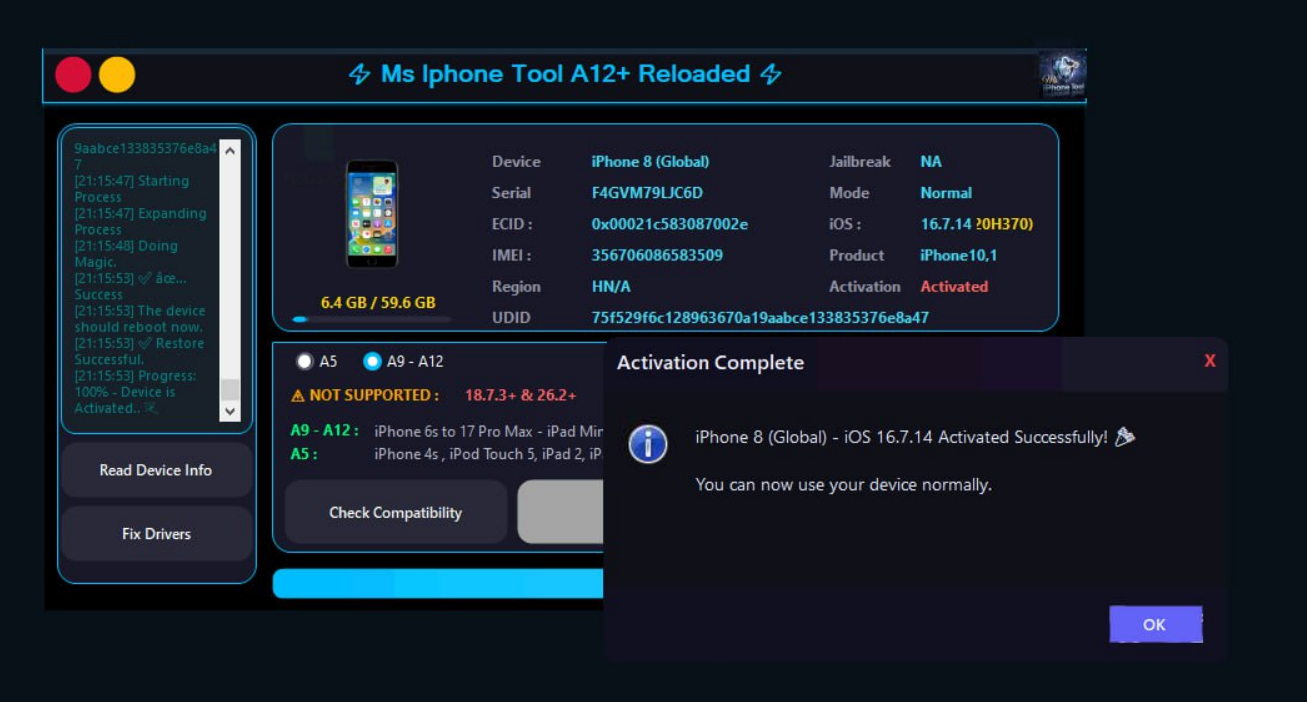The width and height of the screenshot is (1307, 702).
Task: Click the log scrollbar up arrow
Action: [230, 150]
